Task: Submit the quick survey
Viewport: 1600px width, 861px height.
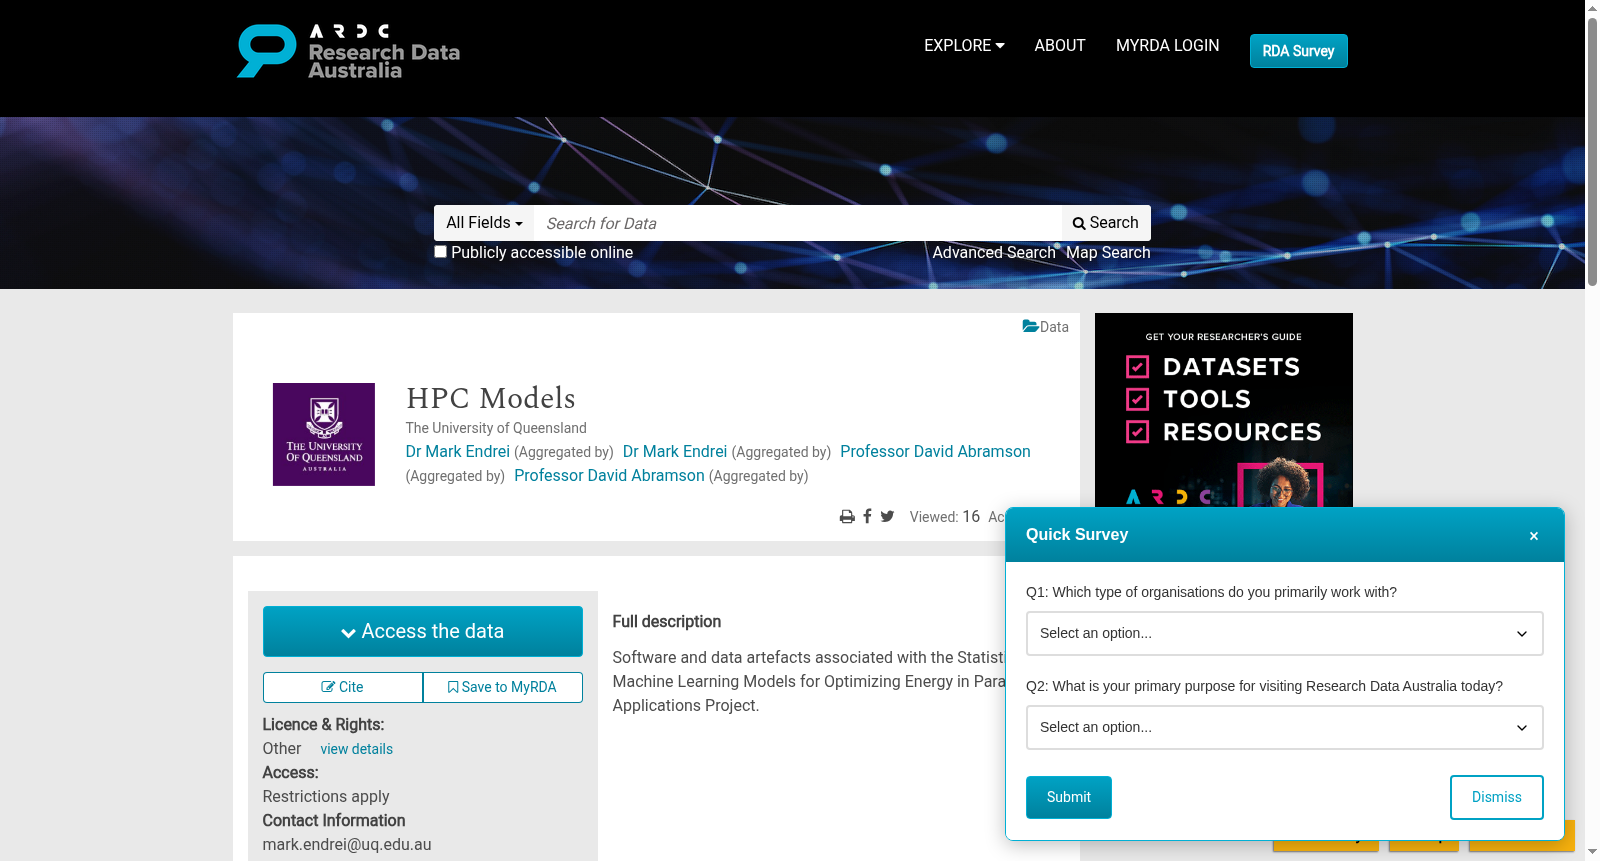Action: click(x=1069, y=797)
